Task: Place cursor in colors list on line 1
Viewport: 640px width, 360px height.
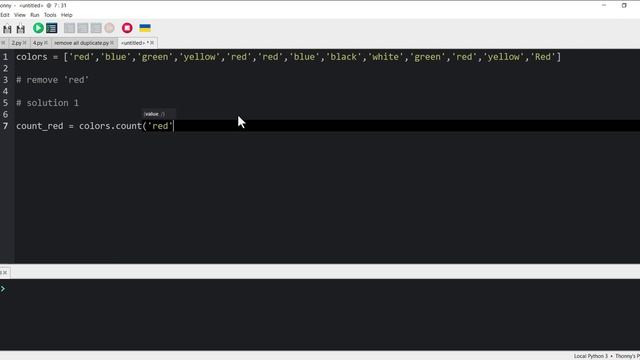Action: coord(289,57)
